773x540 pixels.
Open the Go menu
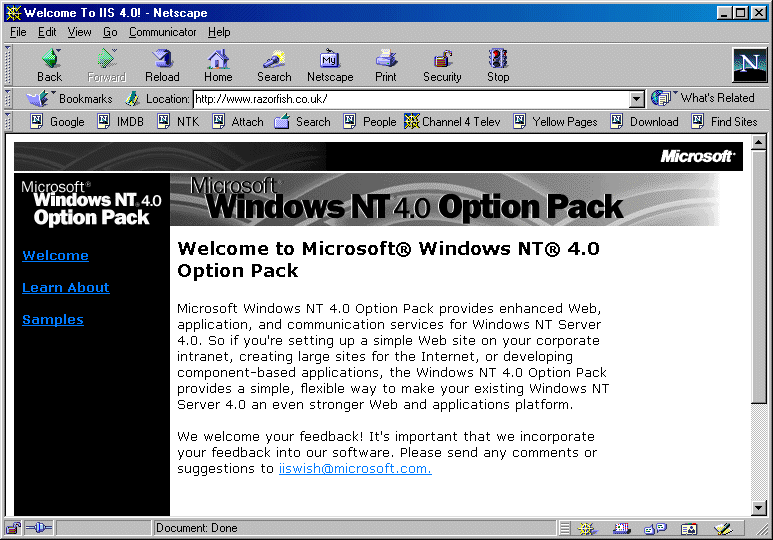pyautogui.click(x=110, y=32)
